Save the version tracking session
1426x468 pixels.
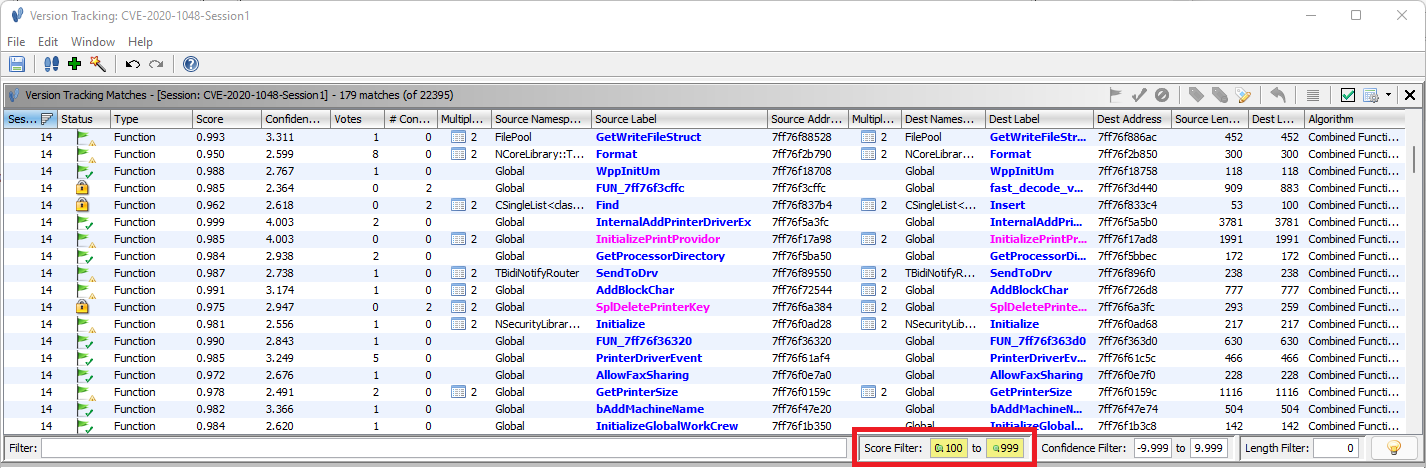pyautogui.click(x=17, y=64)
